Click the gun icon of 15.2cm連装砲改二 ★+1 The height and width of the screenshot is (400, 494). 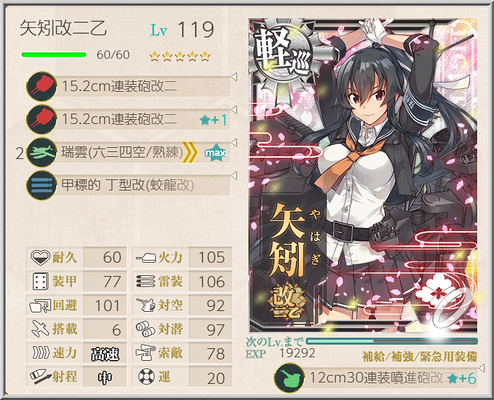coord(41,119)
